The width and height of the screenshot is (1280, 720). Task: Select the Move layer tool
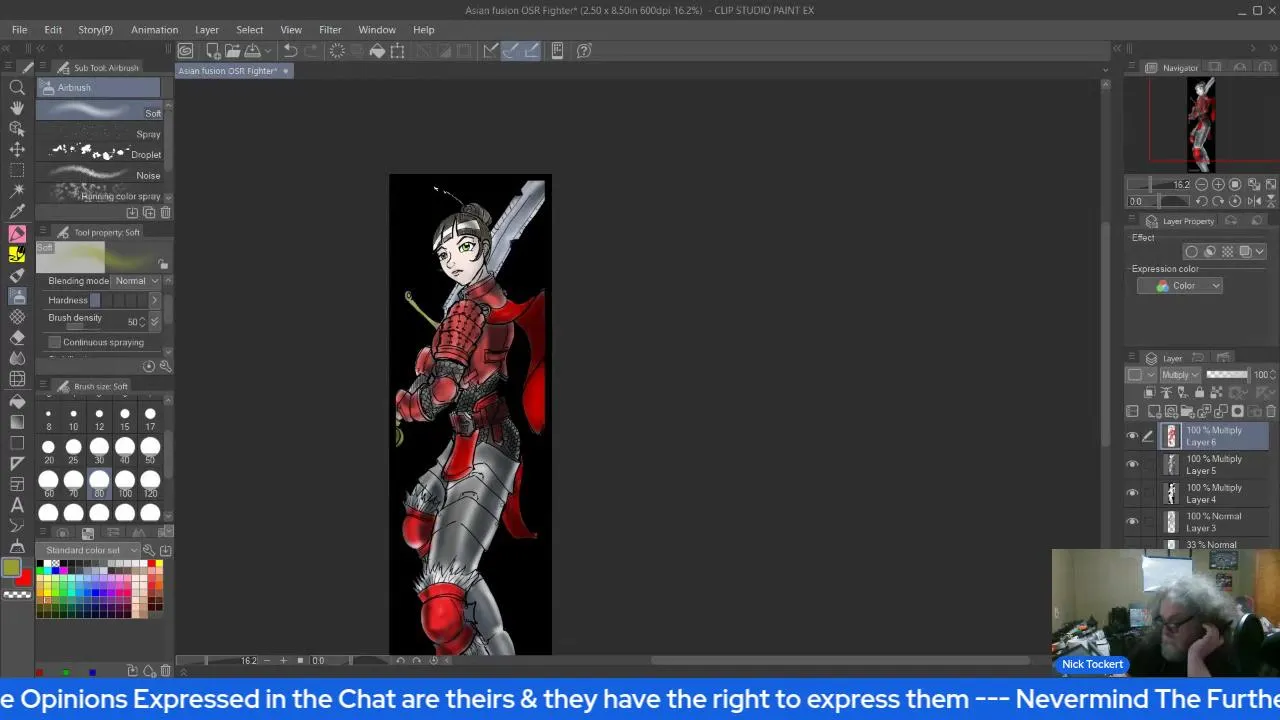[x=17, y=149]
